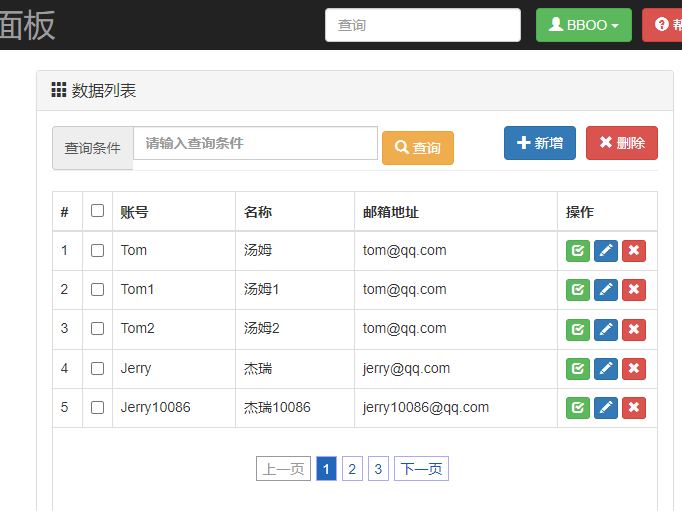
Task: Click green assign icon in Jerry row
Action: [x=578, y=369]
